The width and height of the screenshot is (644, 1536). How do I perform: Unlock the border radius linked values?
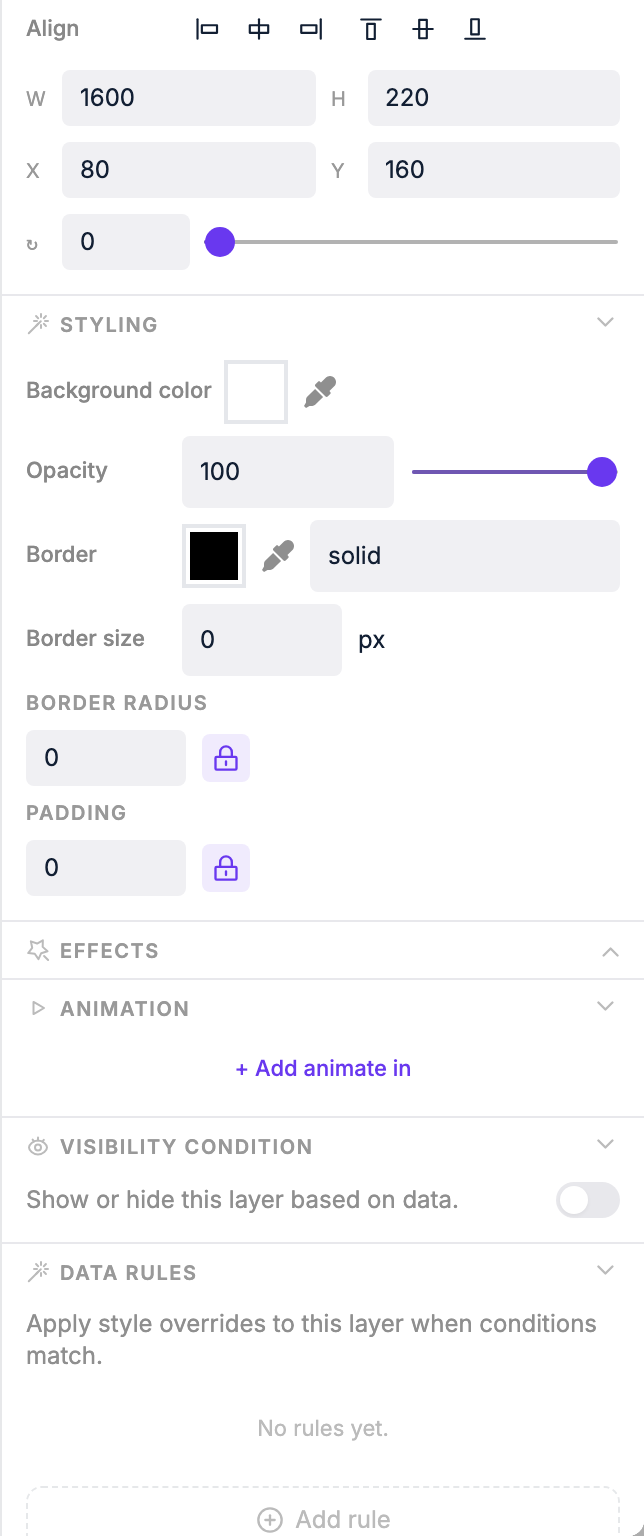tap(225, 758)
